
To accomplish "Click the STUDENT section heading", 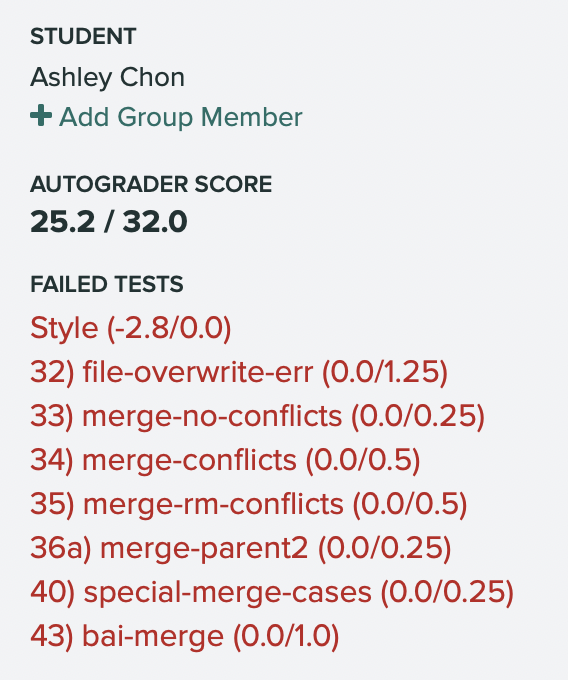I will pos(83,36).
